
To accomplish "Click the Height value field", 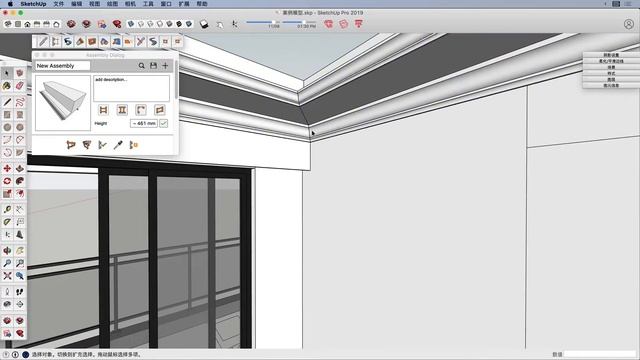I will tap(144, 123).
